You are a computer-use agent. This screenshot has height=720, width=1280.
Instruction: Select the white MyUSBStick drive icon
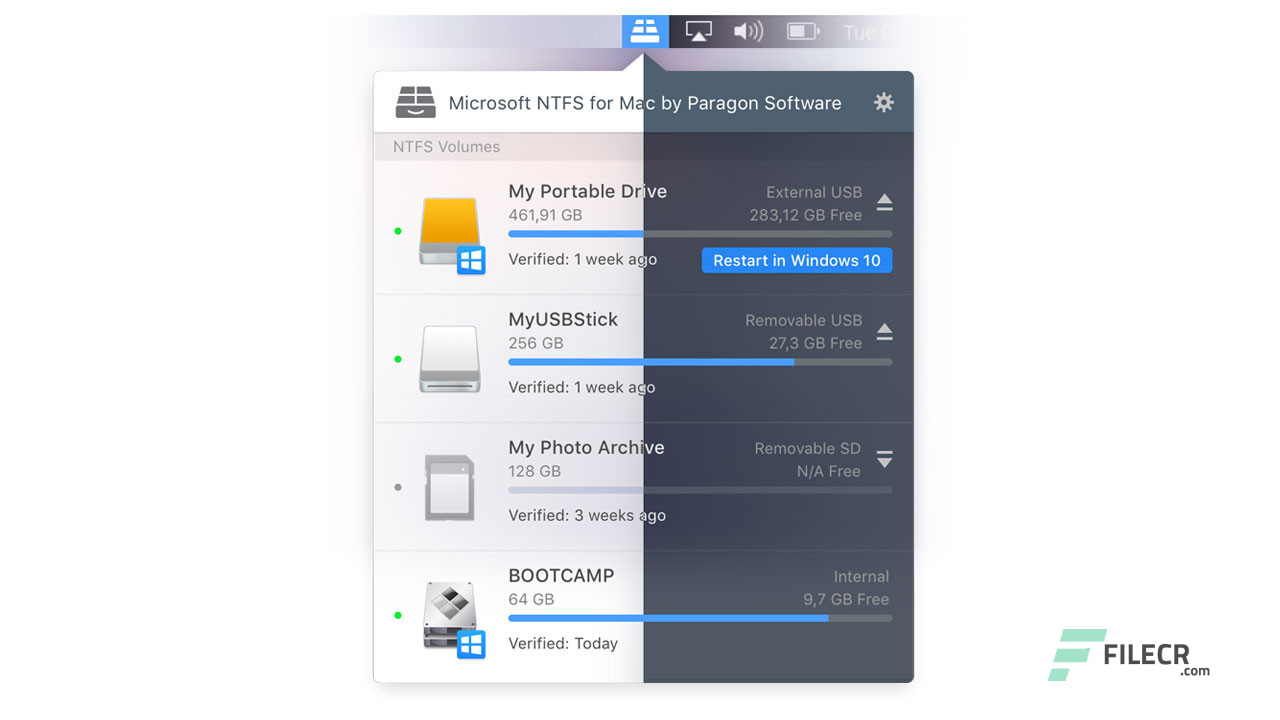click(x=450, y=359)
